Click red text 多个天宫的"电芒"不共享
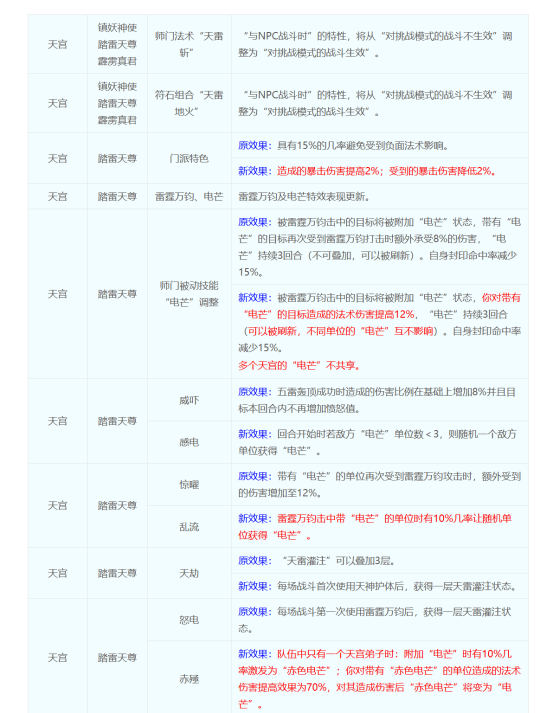The height and width of the screenshot is (713, 540). coord(299,366)
